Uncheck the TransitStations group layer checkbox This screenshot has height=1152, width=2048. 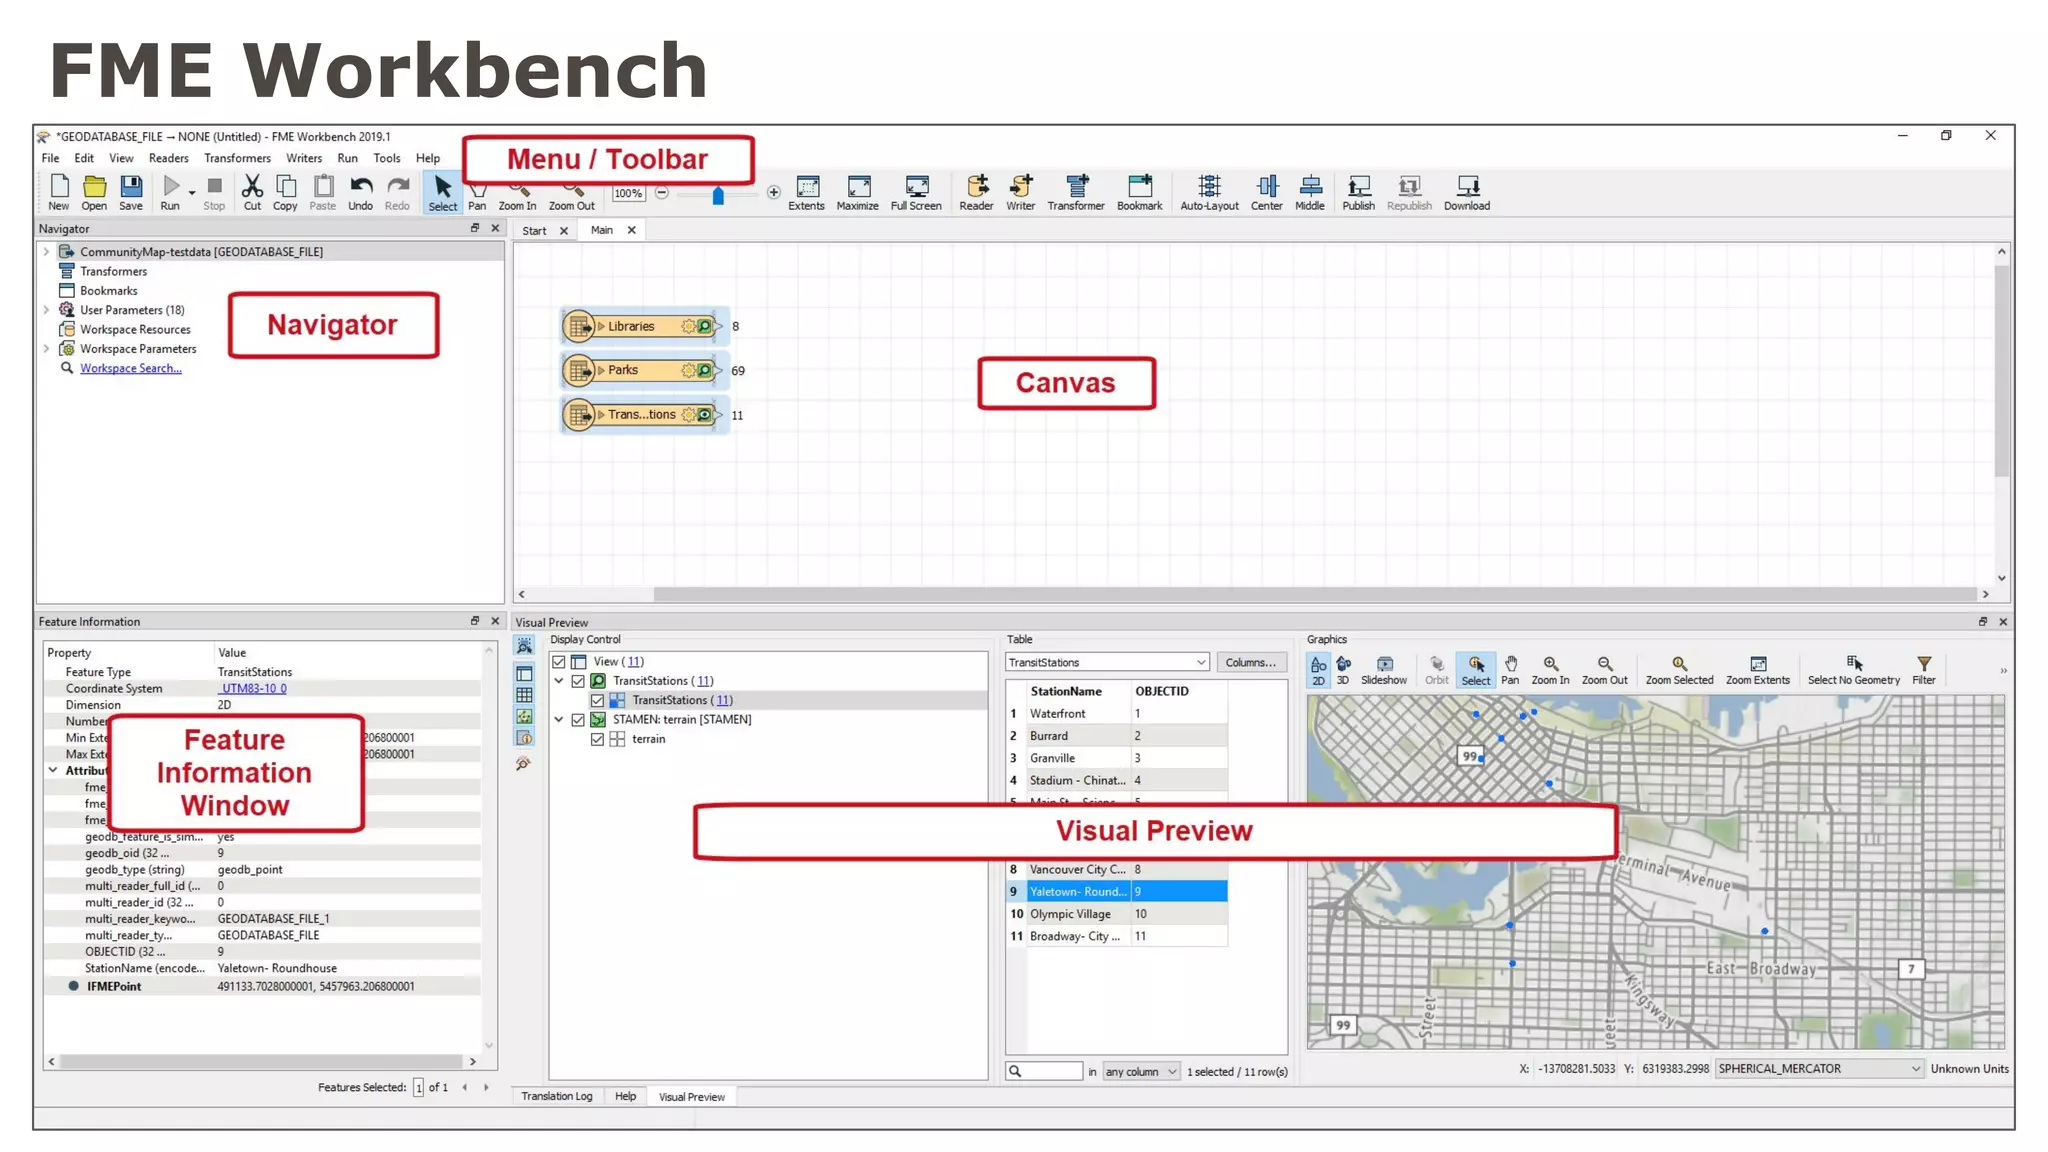(x=578, y=681)
